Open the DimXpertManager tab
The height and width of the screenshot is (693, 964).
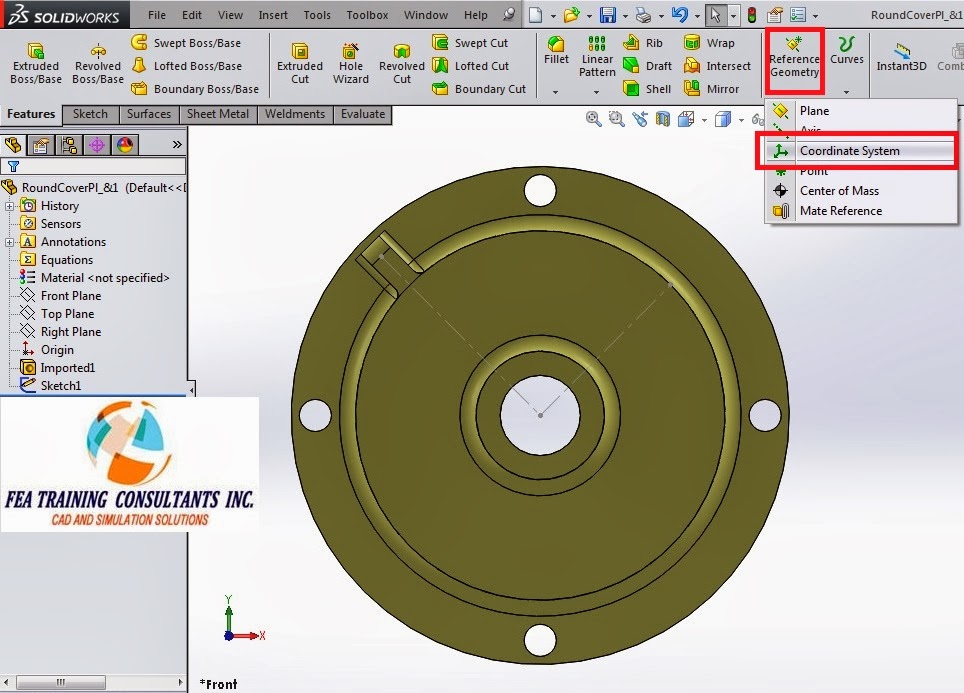pyautogui.click(x=97, y=145)
